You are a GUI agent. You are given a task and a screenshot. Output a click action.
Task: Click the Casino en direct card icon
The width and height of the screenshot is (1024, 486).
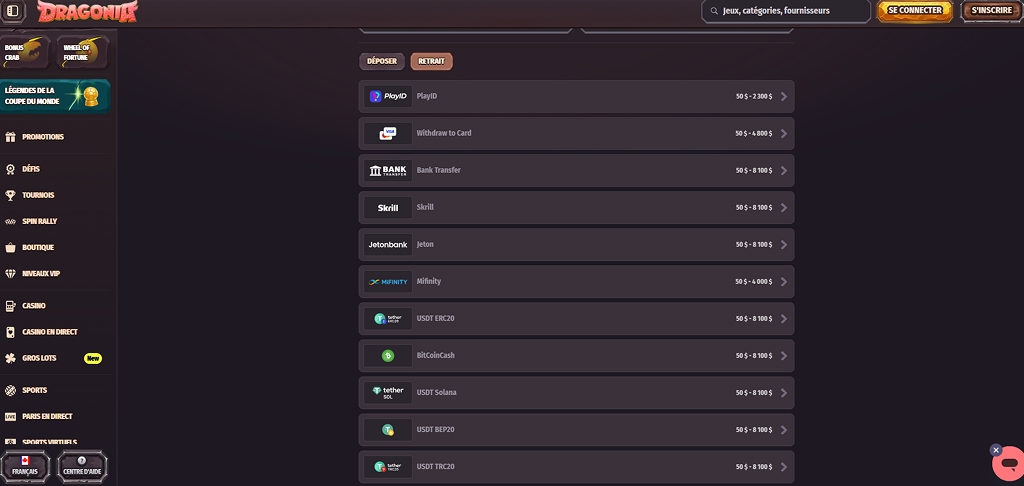pos(10,332)
